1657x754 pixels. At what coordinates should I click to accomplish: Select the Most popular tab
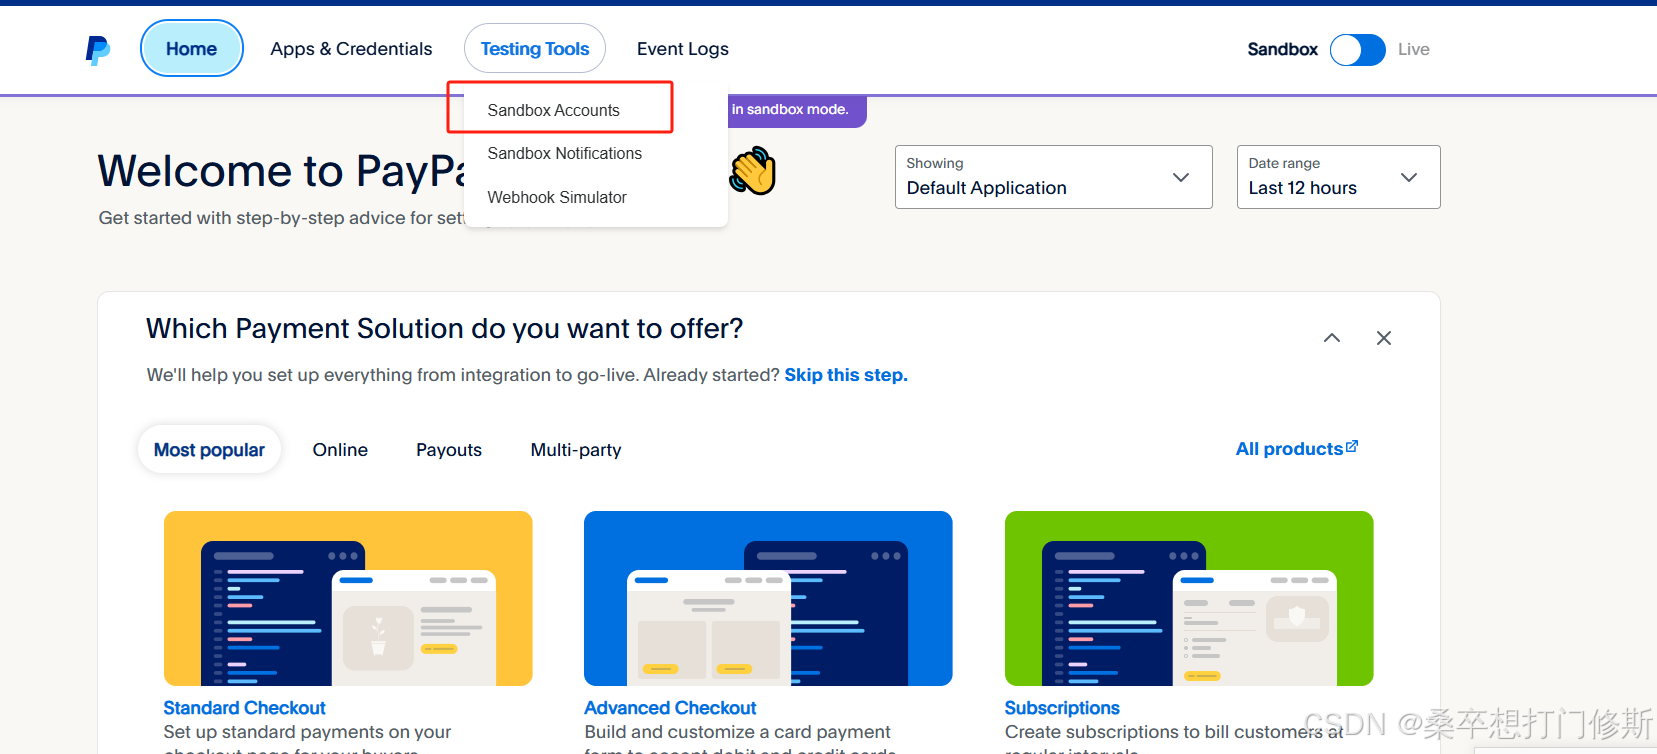click(x=209, y=450)
